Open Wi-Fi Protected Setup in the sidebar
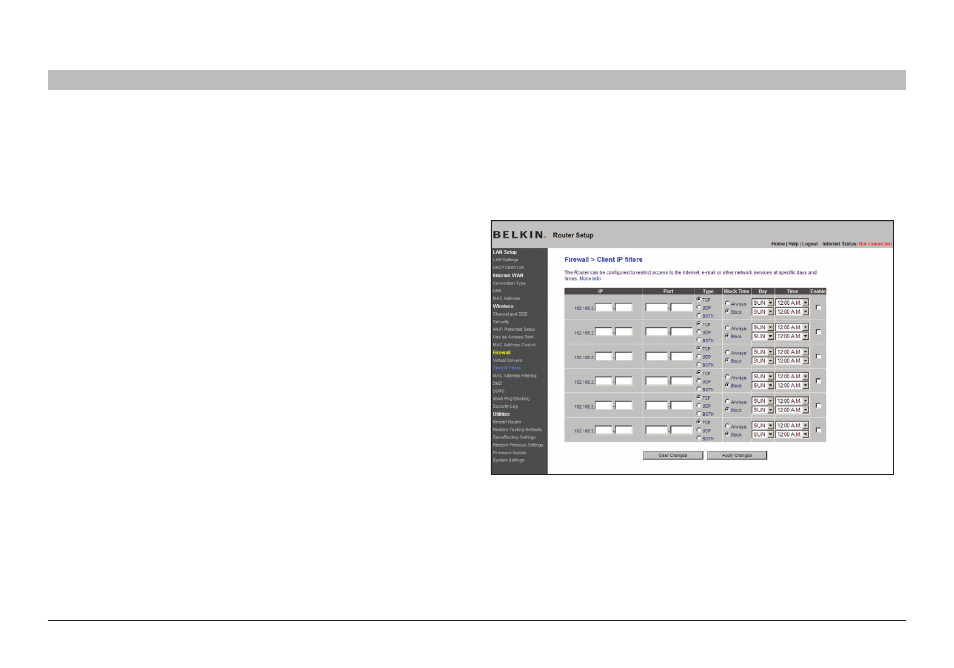Viewport: 954px width, 668px height. coord(514,330)
